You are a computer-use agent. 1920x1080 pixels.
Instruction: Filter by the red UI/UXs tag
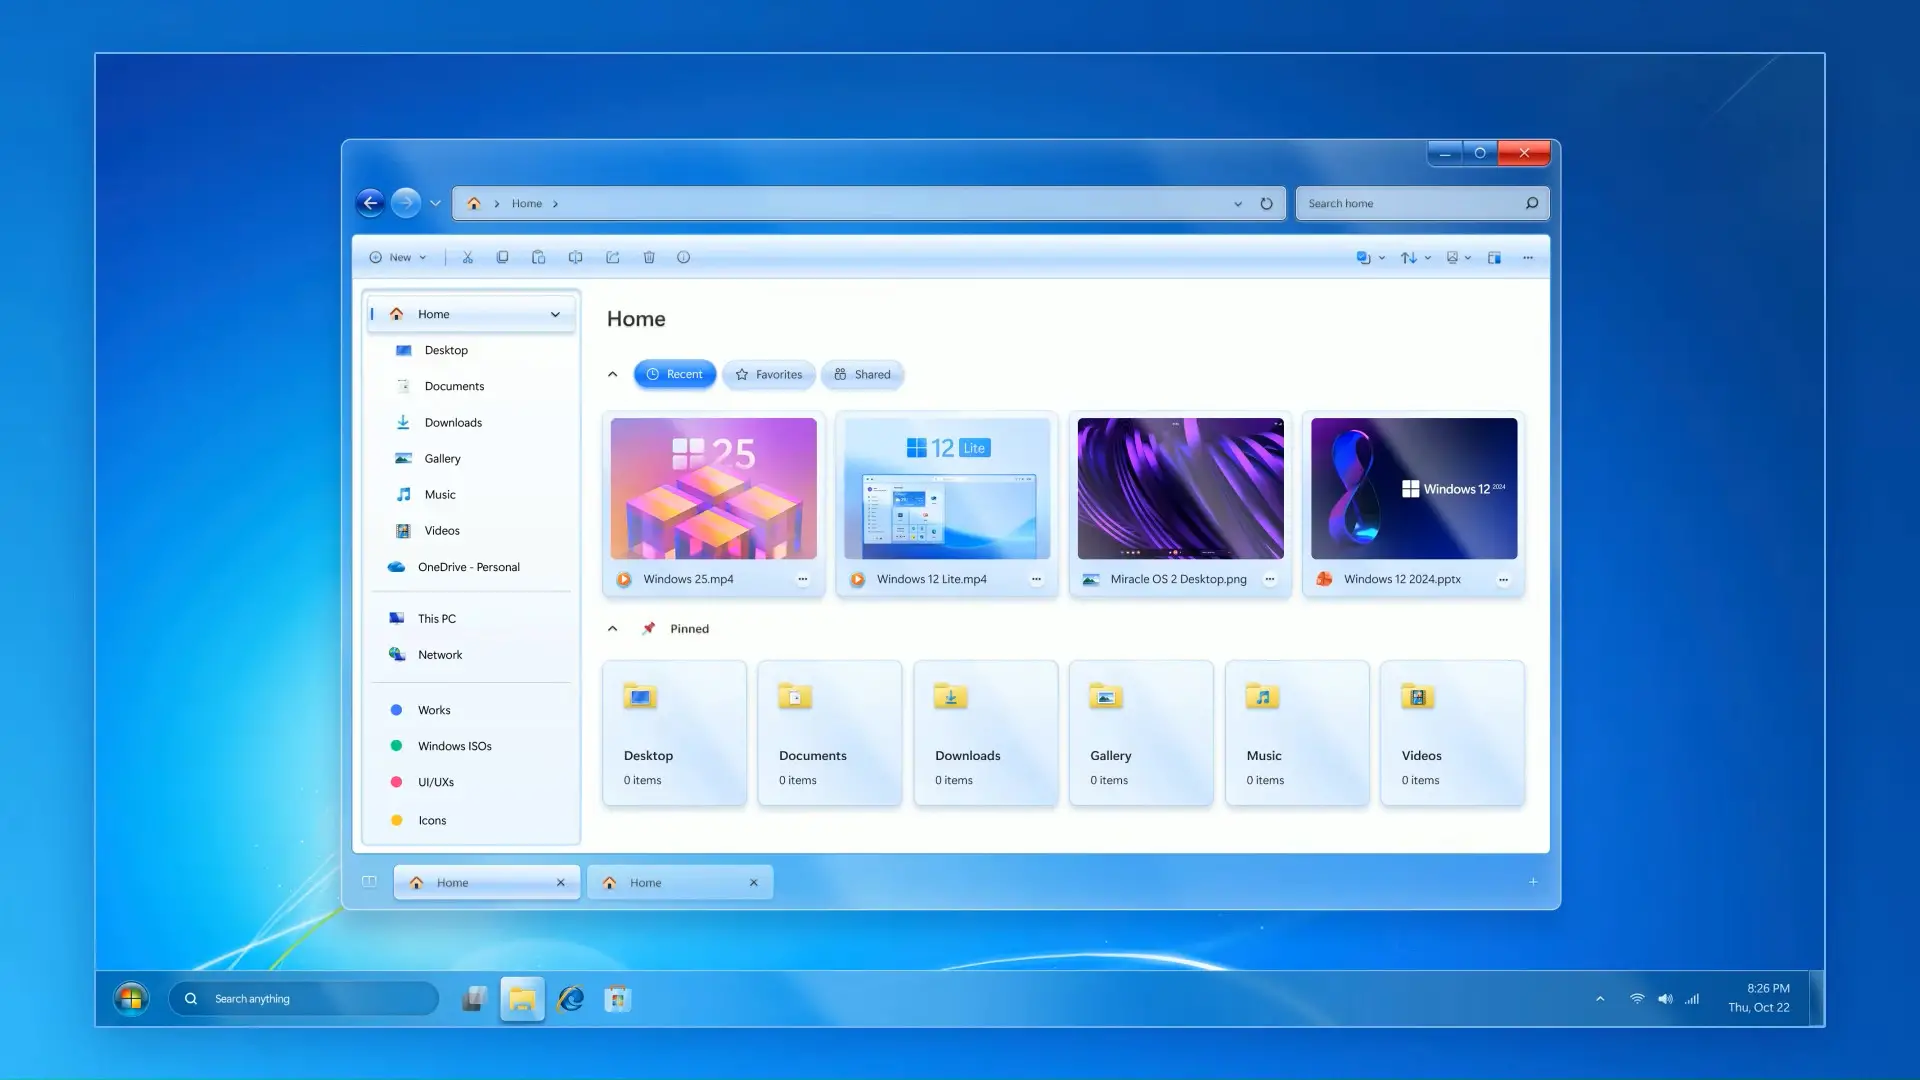click(x=471, y=782)
